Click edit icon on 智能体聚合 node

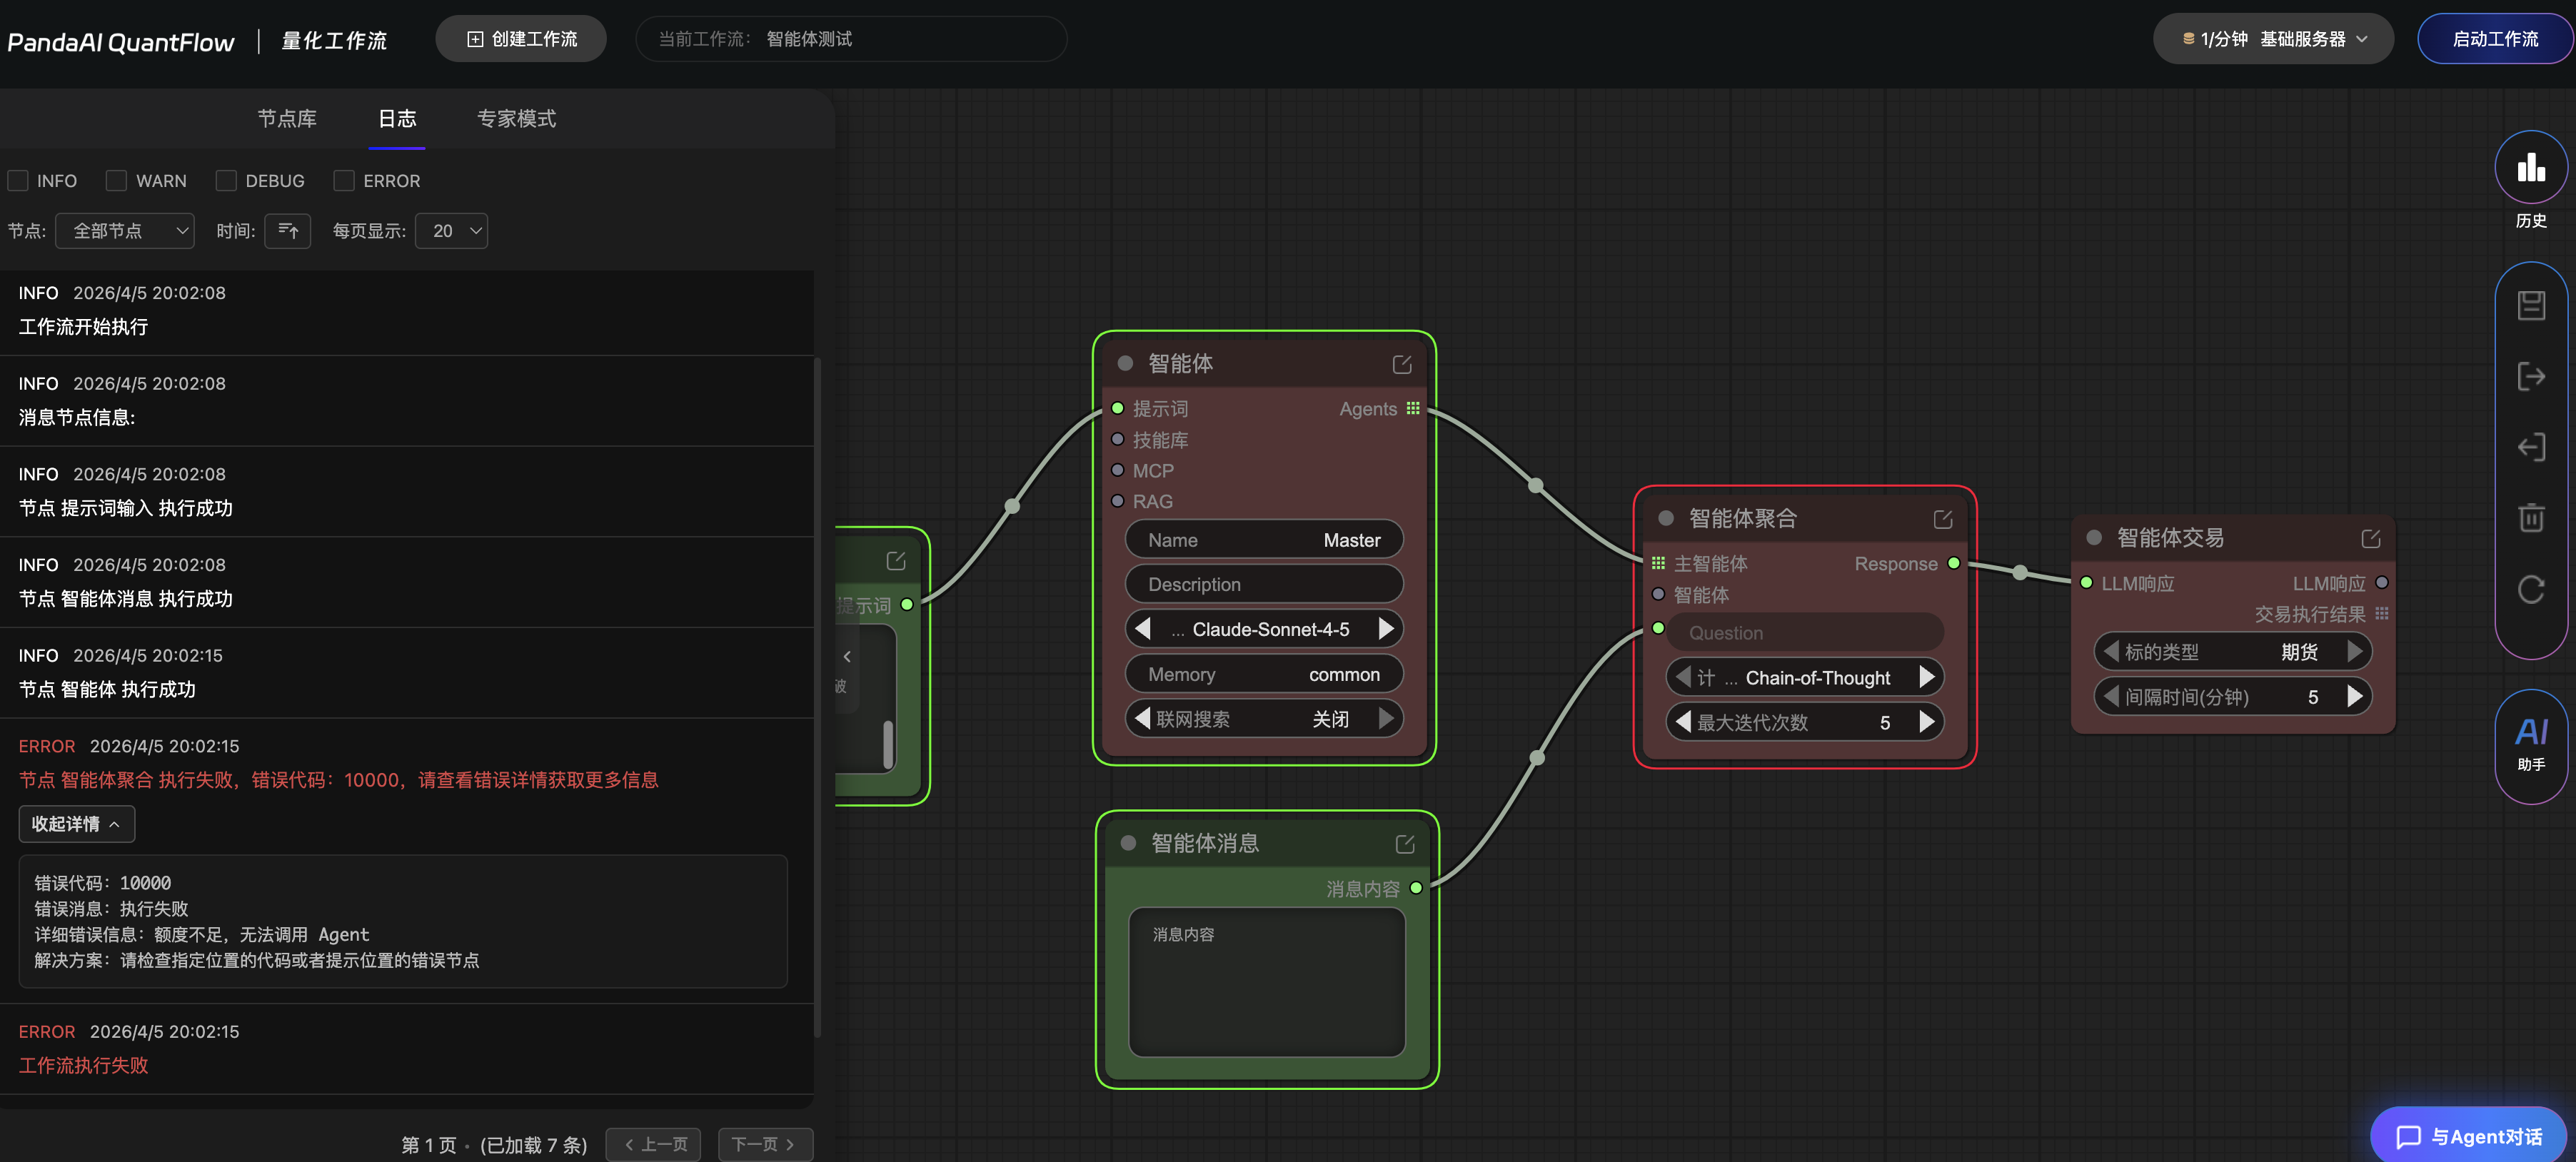click(x=1942, y=519)
